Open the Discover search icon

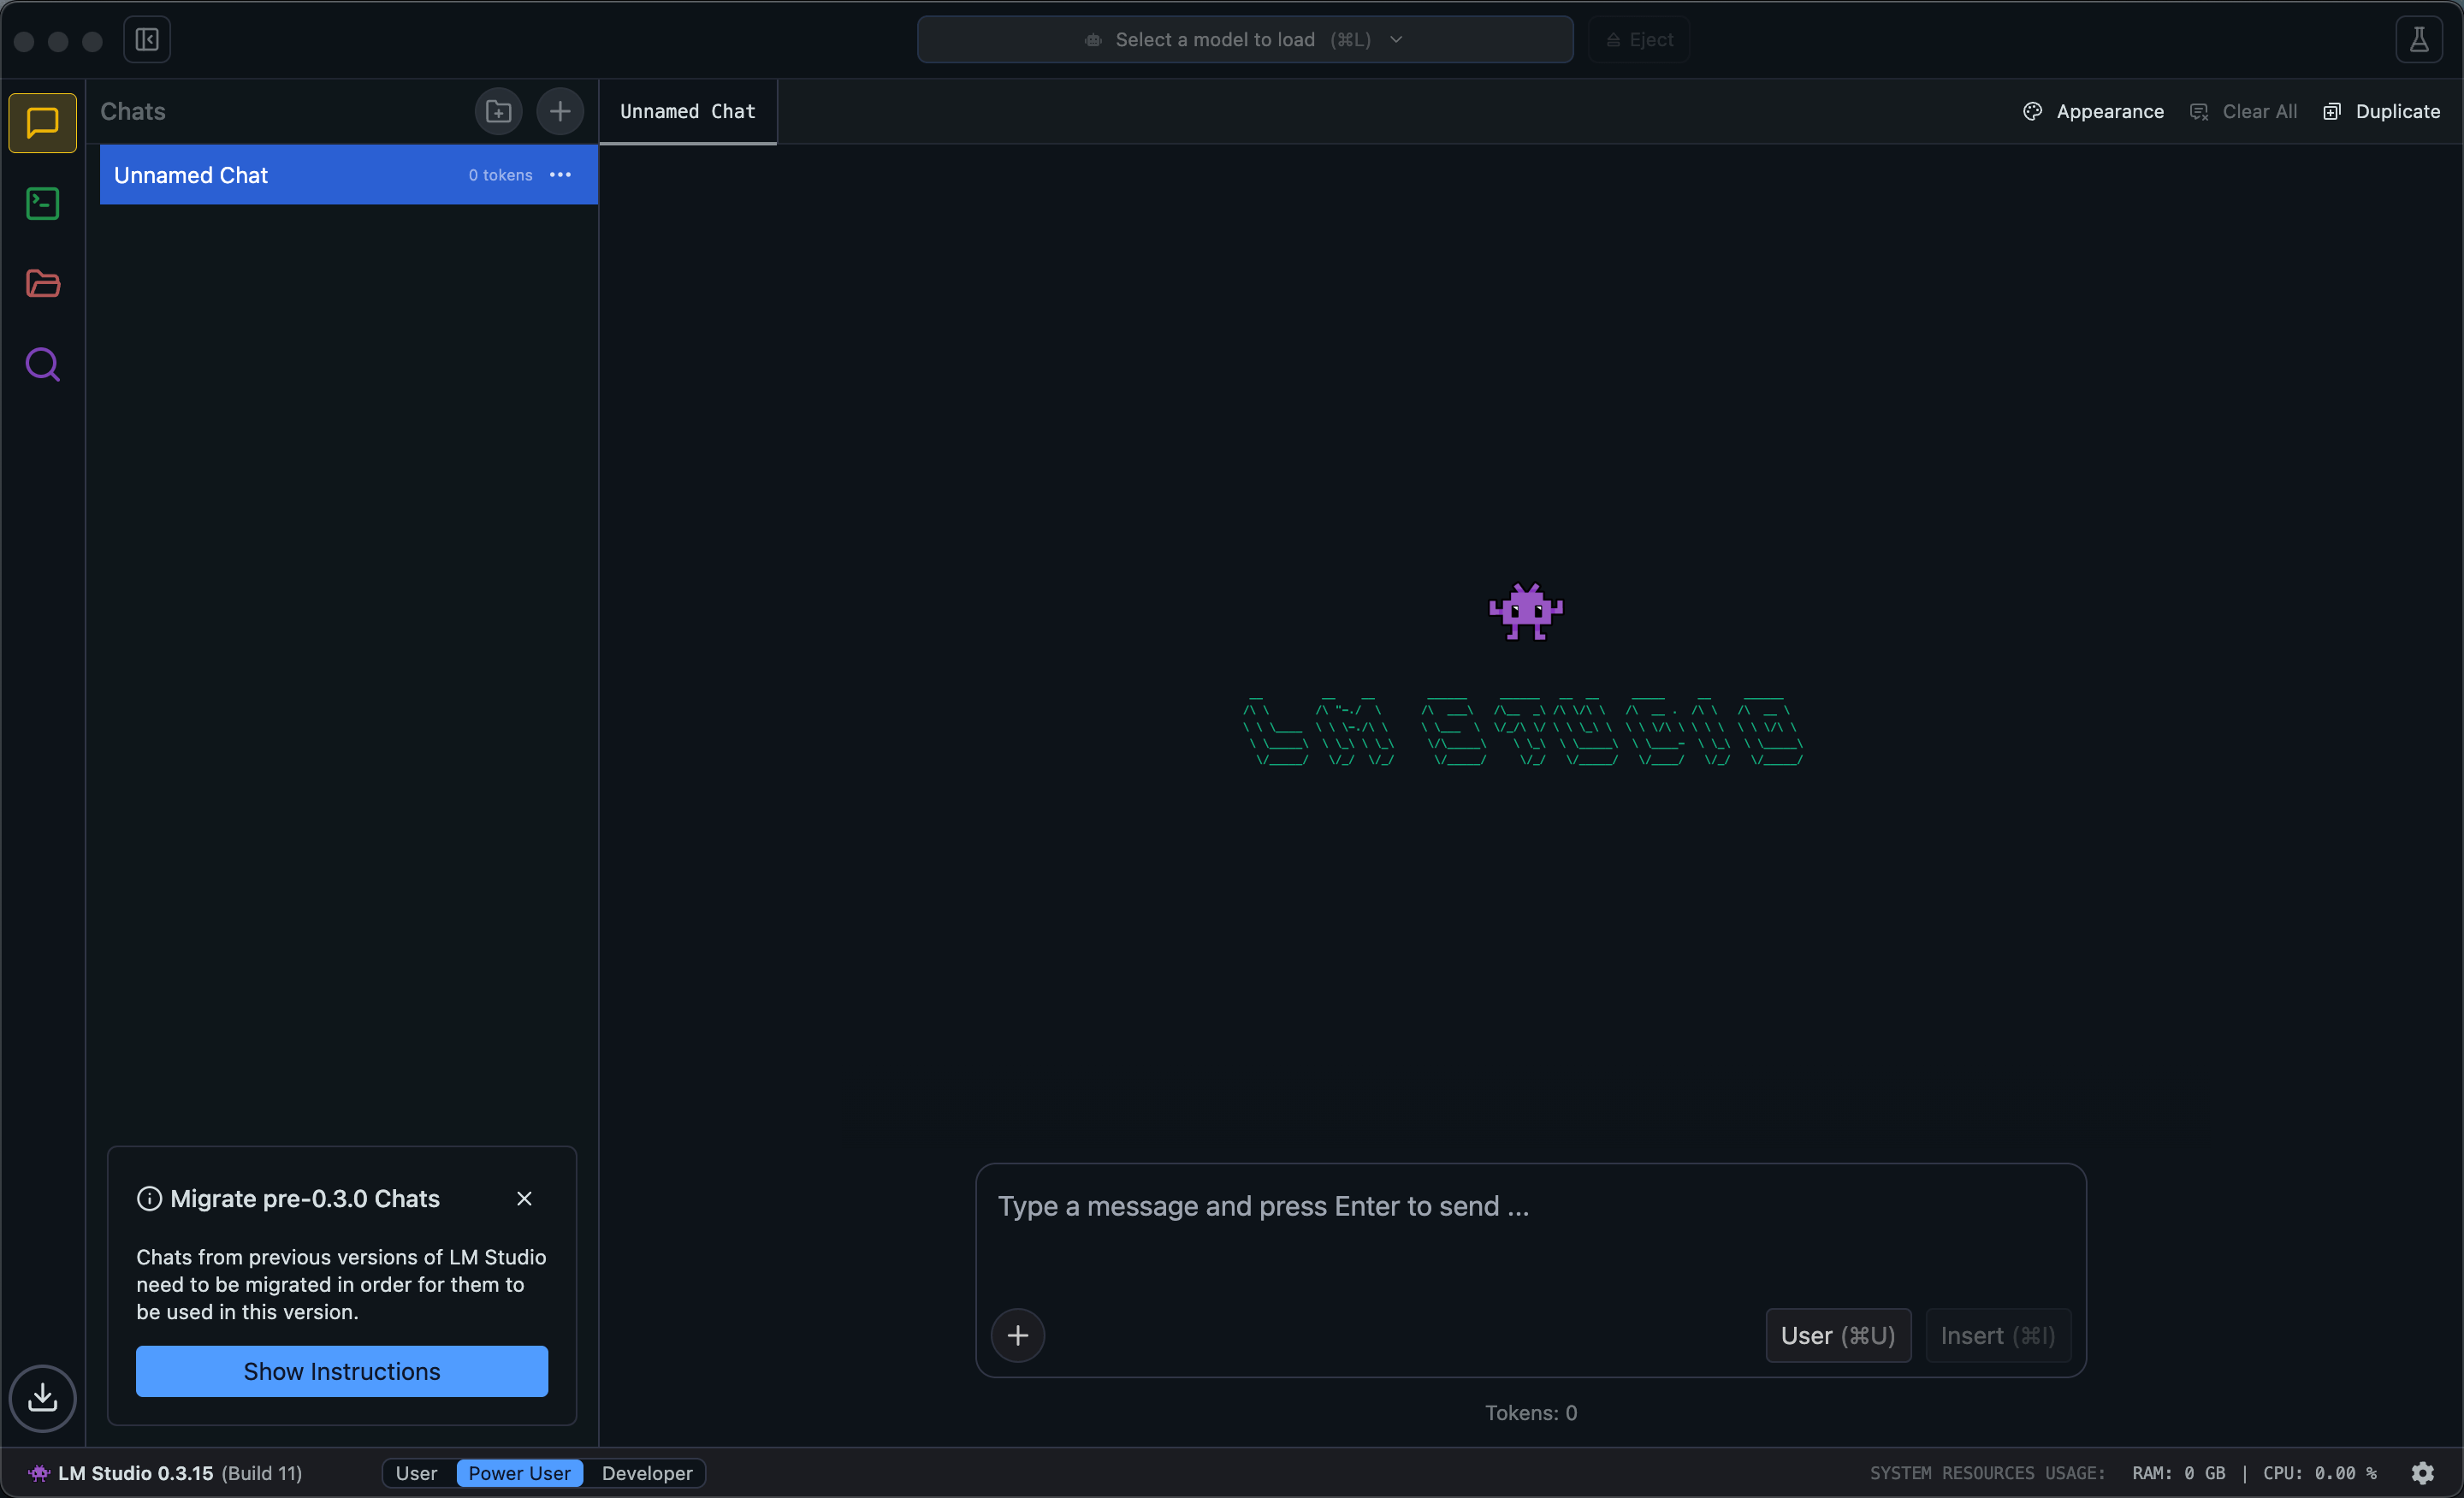(42, 365)
